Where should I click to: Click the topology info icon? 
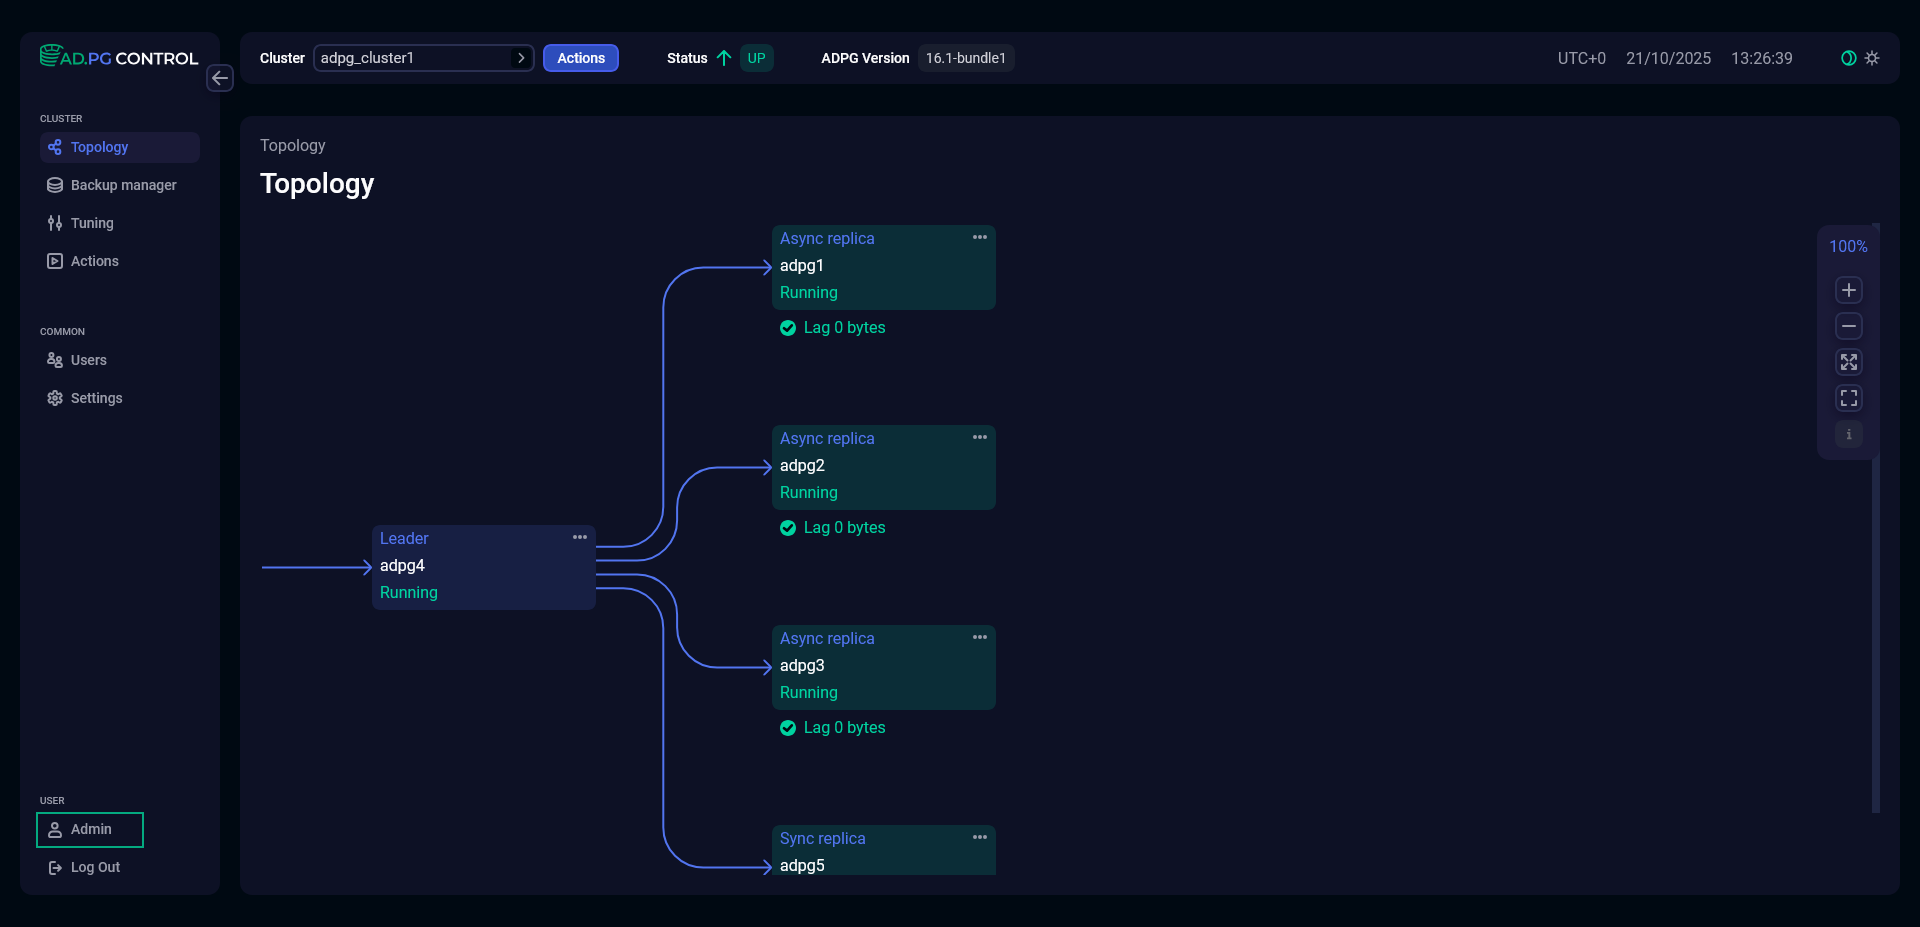(1848, 435)
